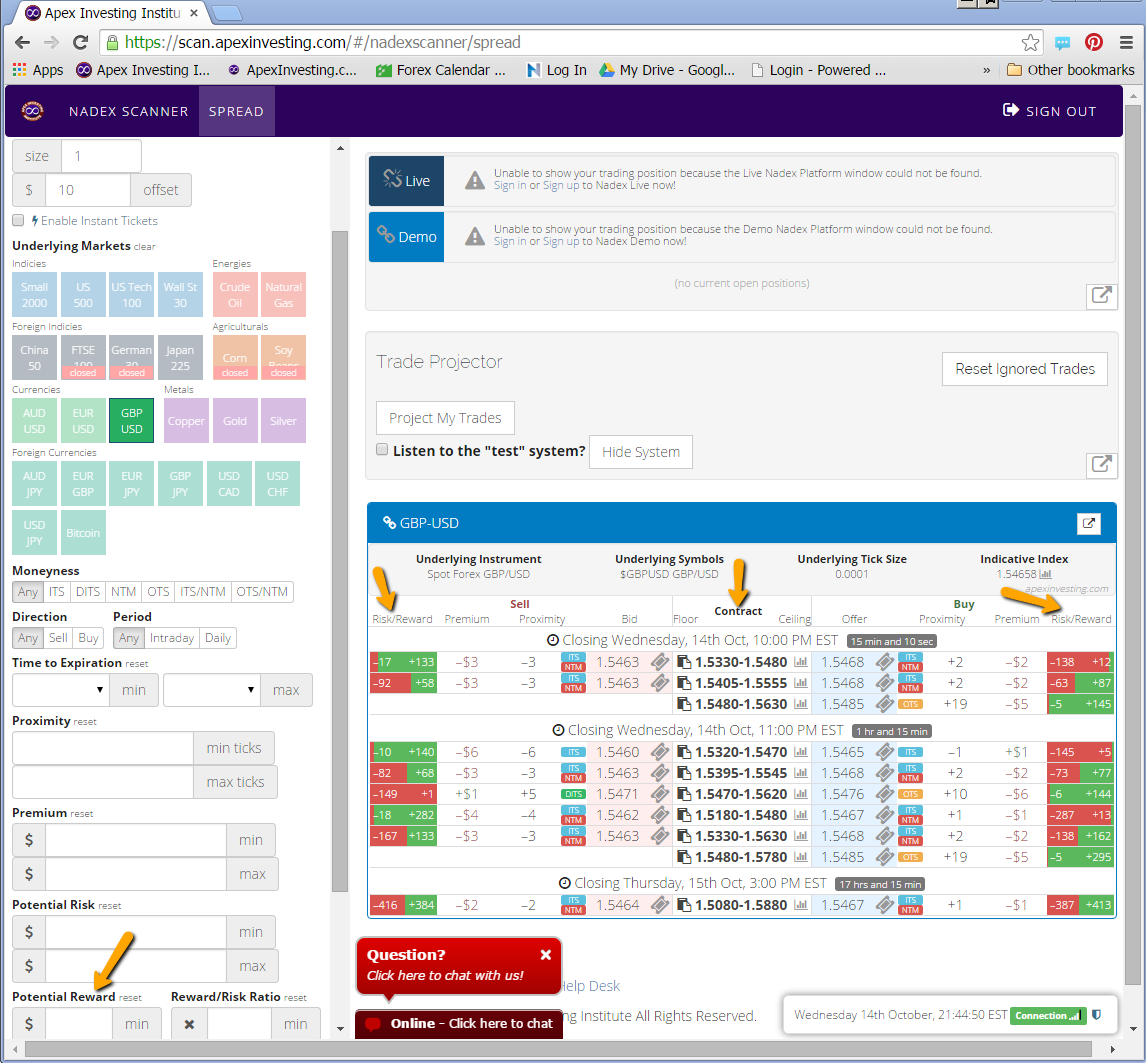This screenshot has height=1063, width=1146.
Task: Click sell ticket icon next to bid 1.5471
Action: coord(659,793)
